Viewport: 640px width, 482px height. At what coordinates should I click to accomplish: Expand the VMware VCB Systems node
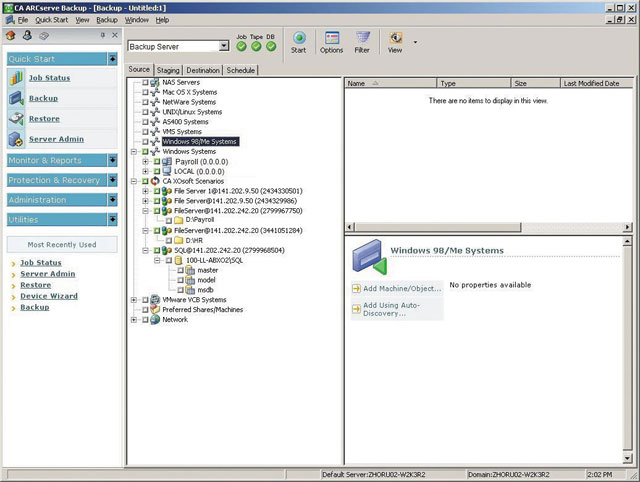pos(133,300)
